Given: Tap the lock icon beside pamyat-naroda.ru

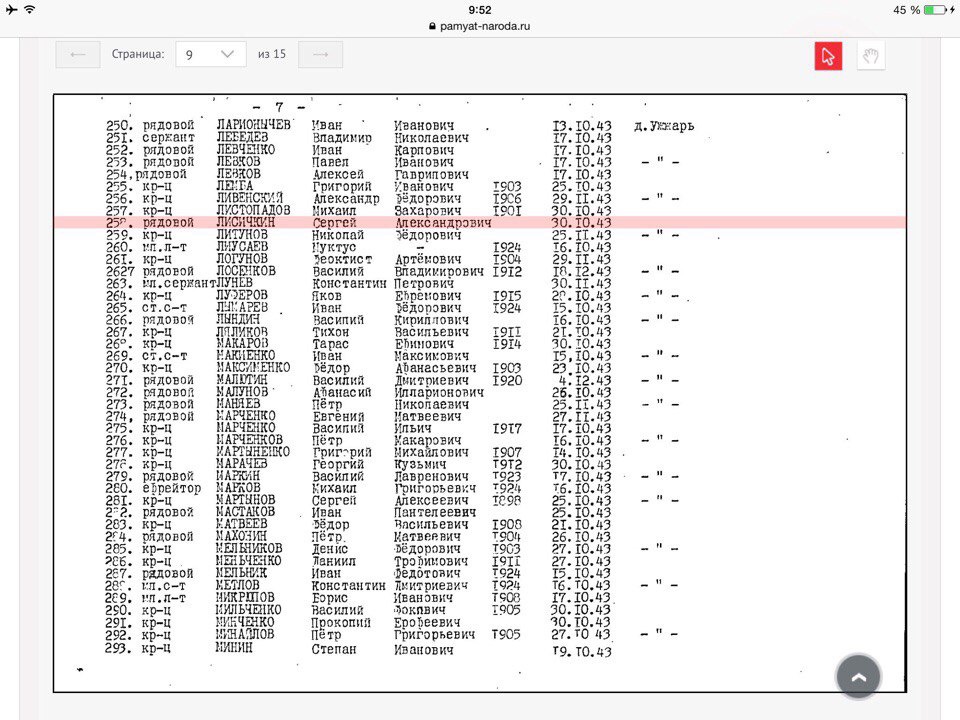Looking at the screenshot, I should click(432, 27).
